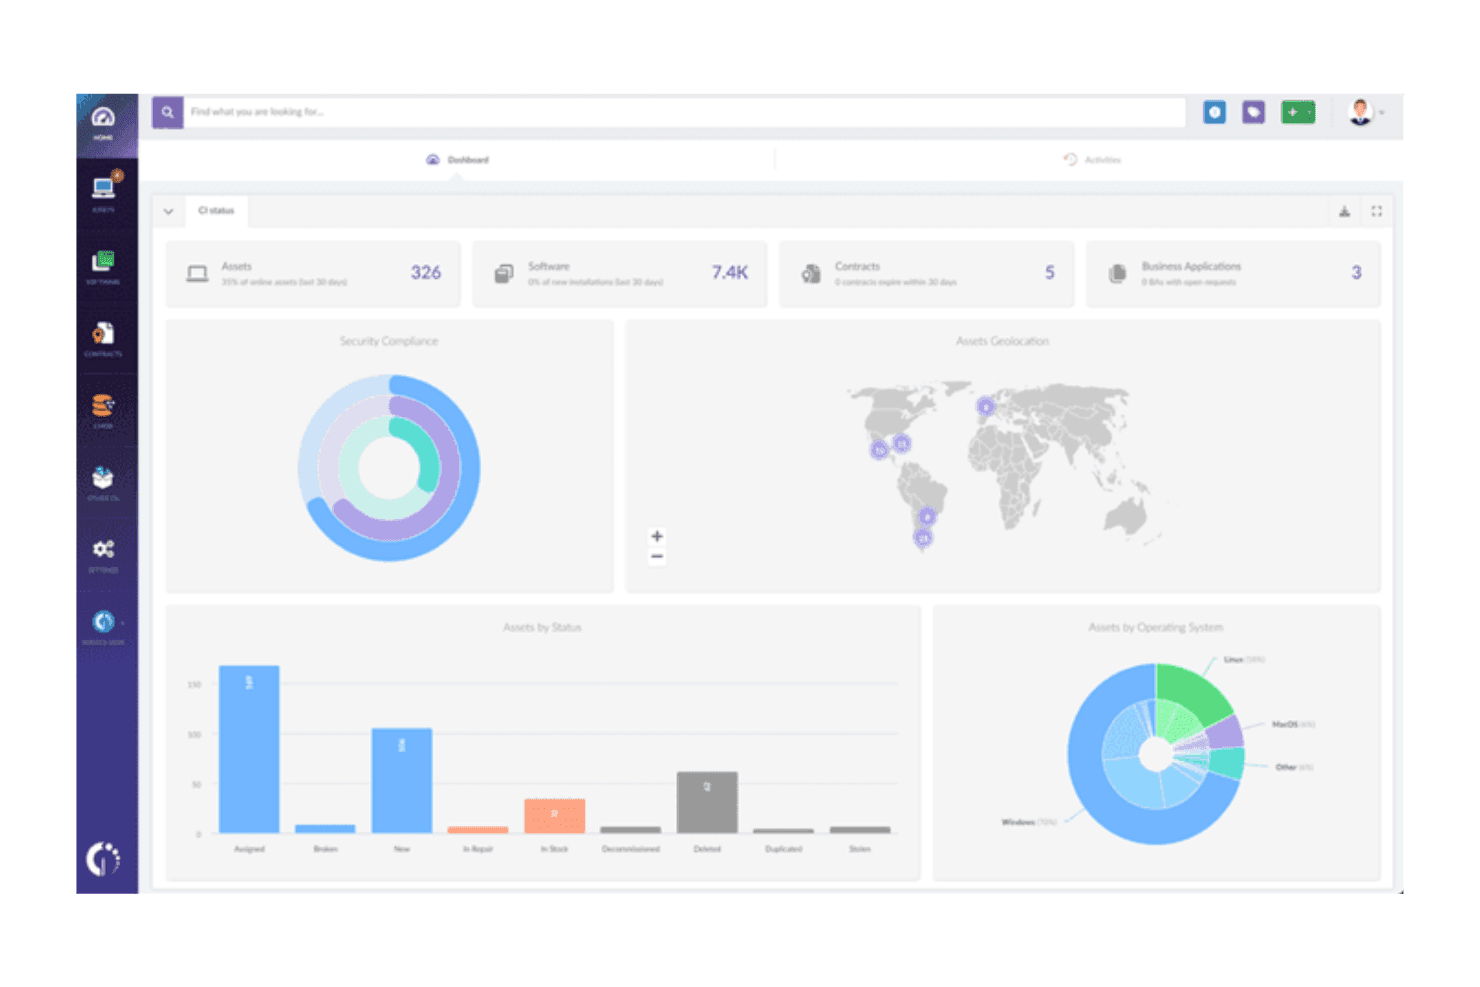The width and height of the screenshot is (1480, 987).
Task: Open the green plus add-new dropdown
Action: (1298, 112)
